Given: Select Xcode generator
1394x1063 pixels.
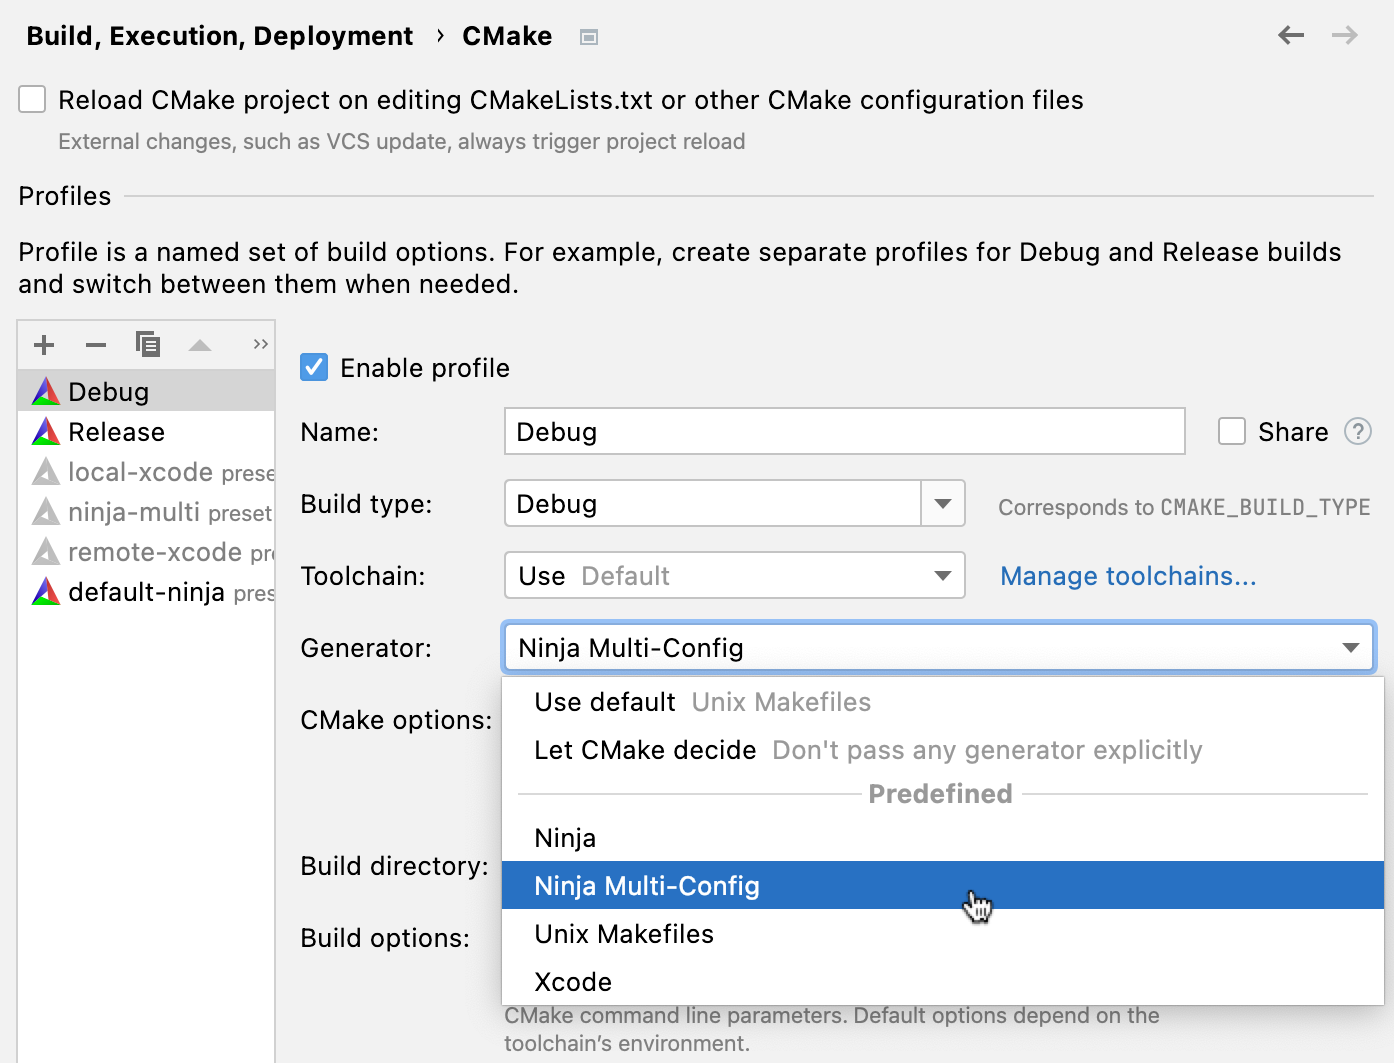Looking at the screenshot, I should pyautogui.click(x=942, y=982).
